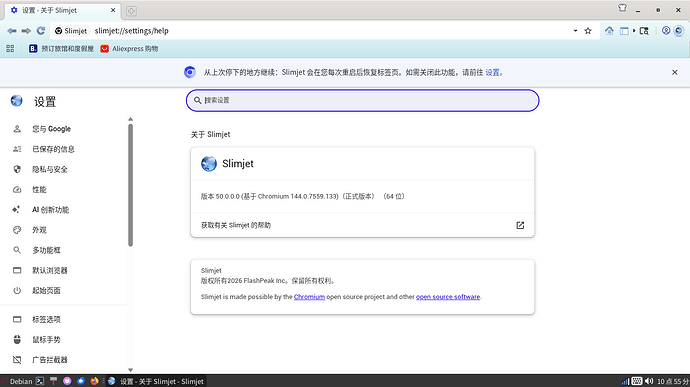Image resolution: width=690 pixels, height=387 pixels.
Task: Open the 外观 settings section
Action: click(64, 230)
